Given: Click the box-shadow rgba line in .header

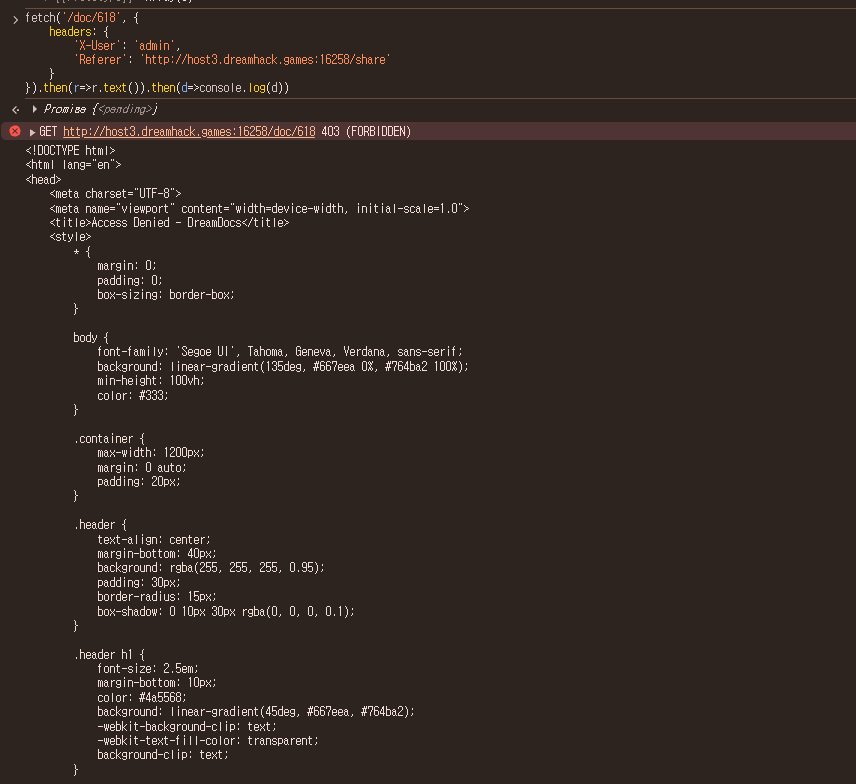Looking at the screenshot, I should pos(226,611).
